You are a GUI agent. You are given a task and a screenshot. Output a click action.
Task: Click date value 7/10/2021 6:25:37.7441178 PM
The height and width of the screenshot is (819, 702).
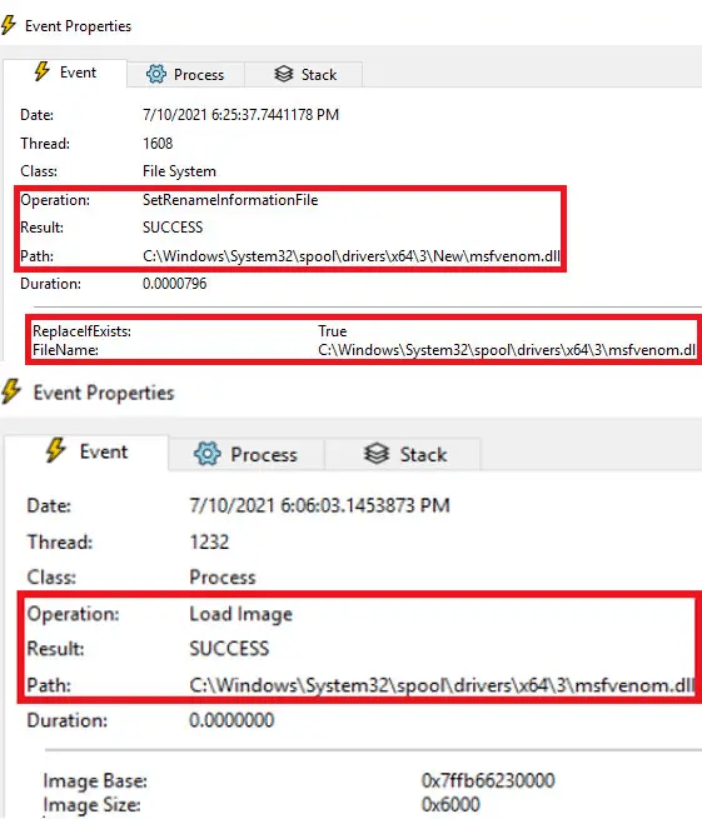241,115
